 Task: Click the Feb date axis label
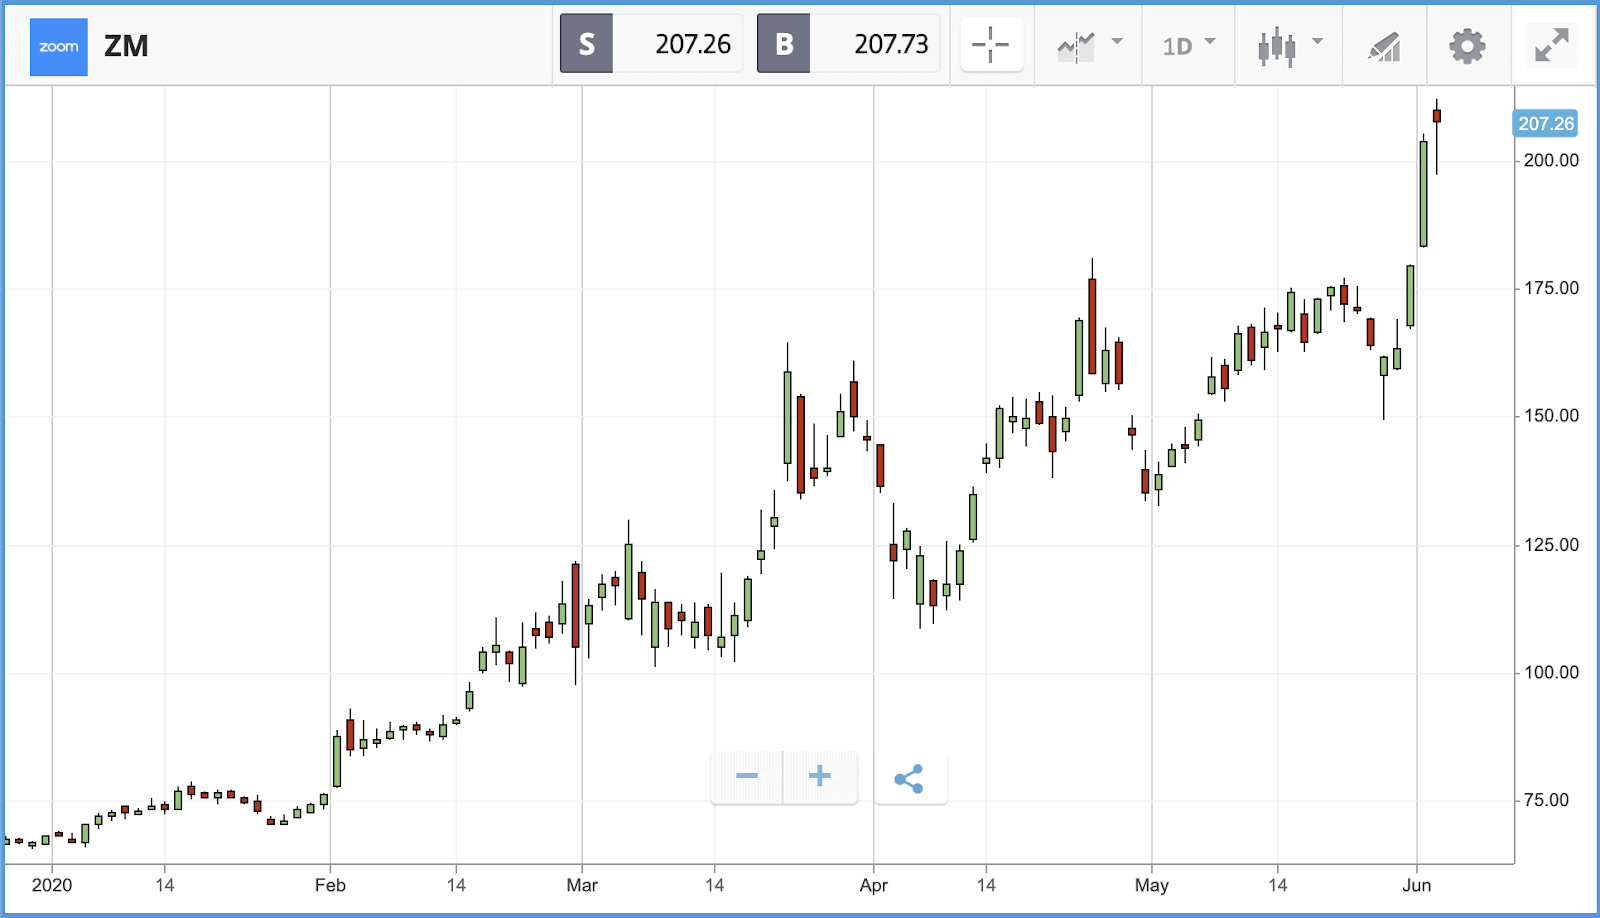tap(330, 885)
